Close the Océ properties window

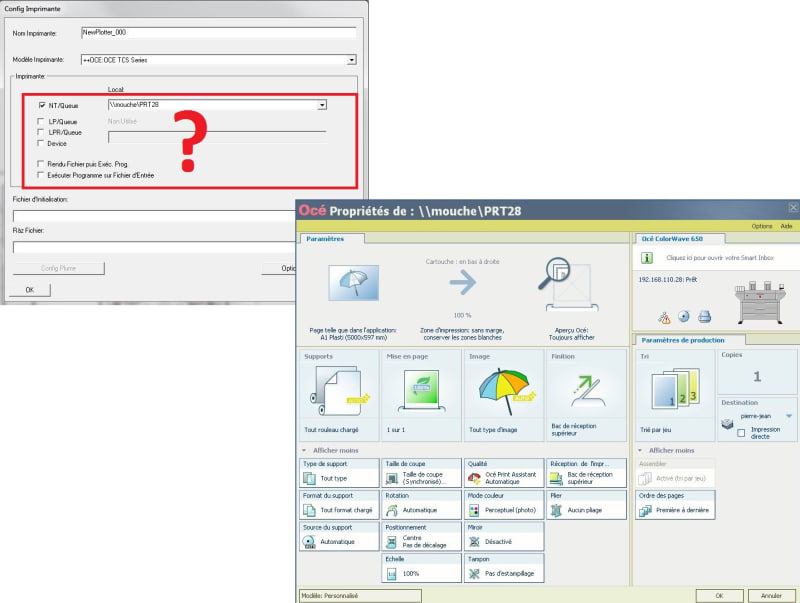coord(793,207)
